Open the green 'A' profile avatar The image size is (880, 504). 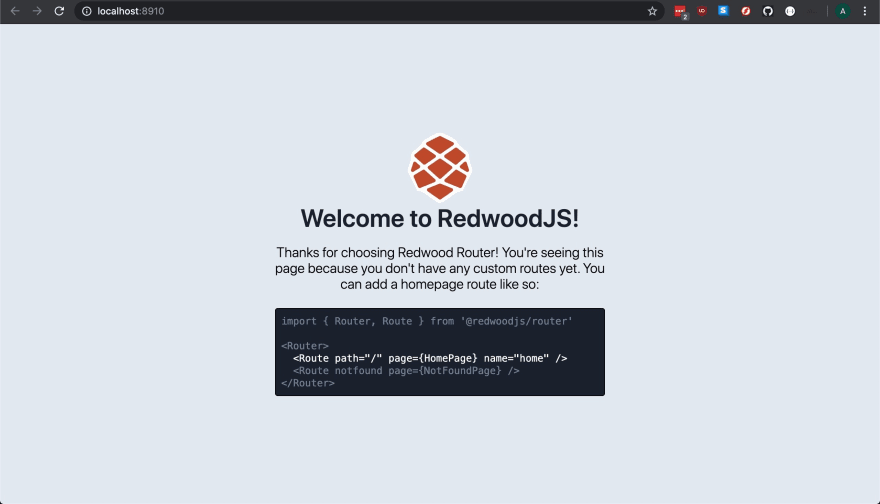point(842,11)
